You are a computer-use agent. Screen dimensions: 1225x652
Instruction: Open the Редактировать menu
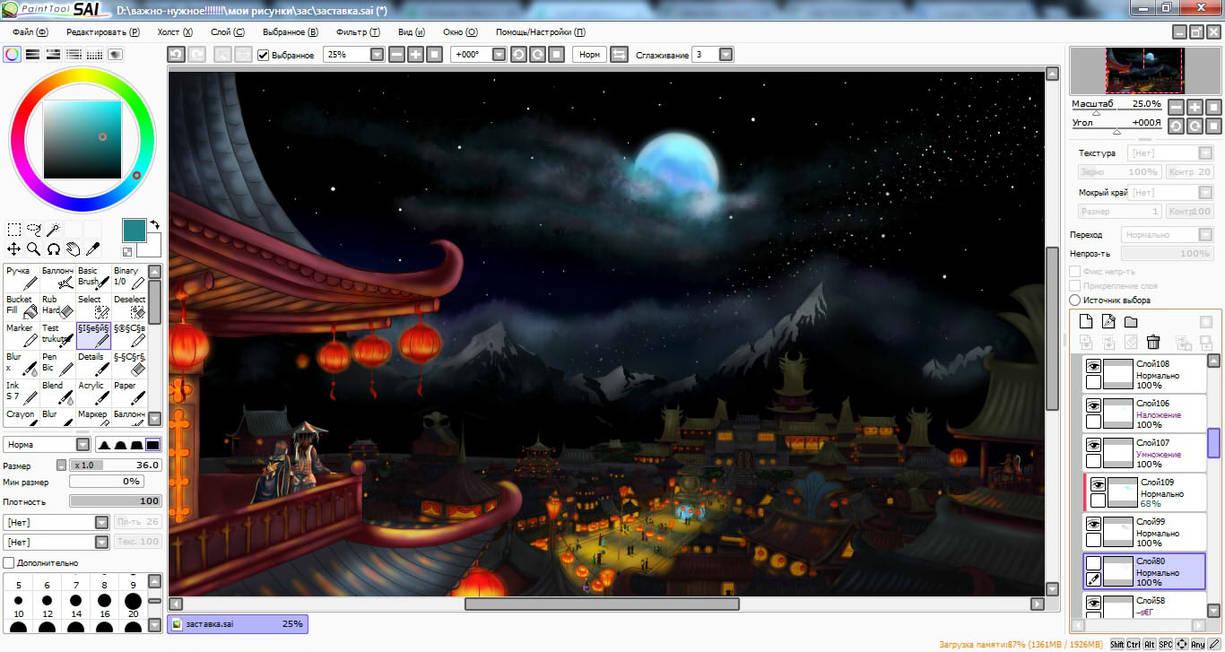103,32
